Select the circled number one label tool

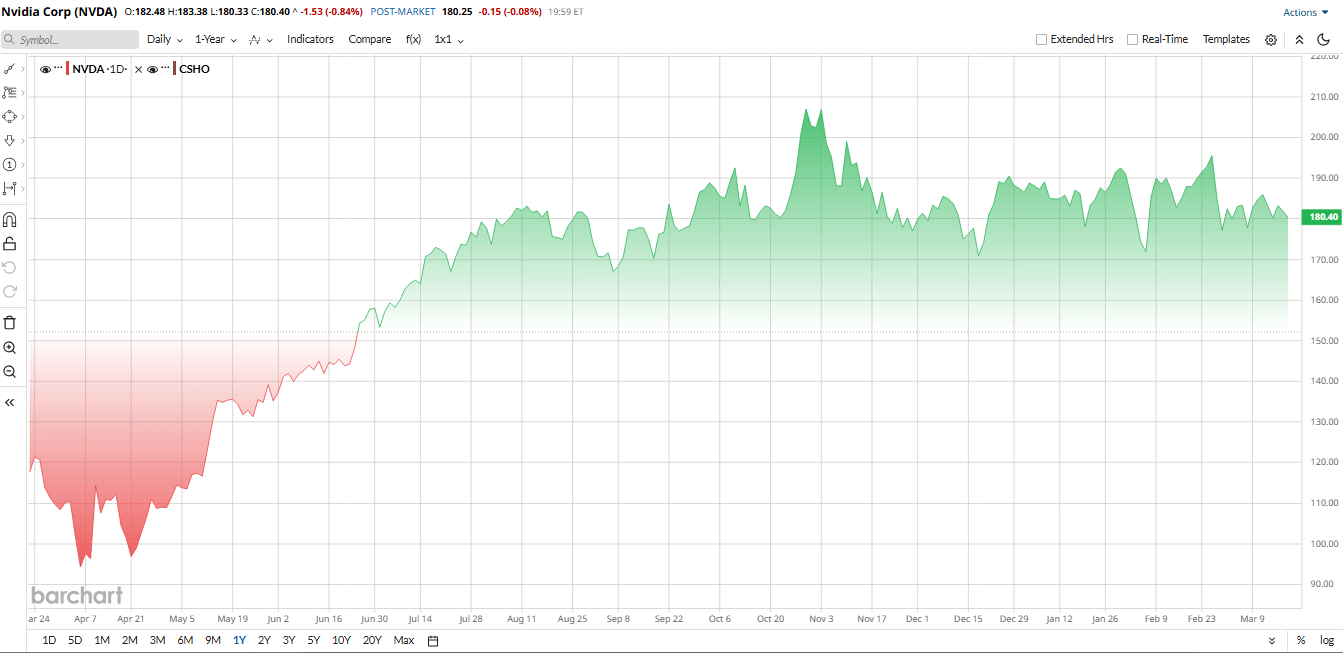(10, 164)
